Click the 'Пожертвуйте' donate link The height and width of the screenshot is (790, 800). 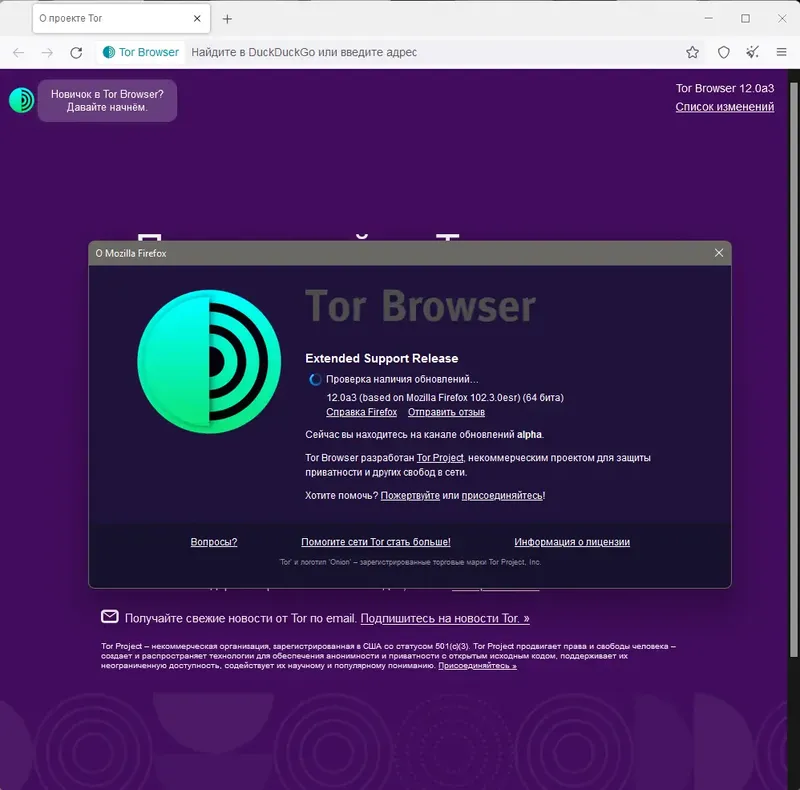tap(410, 496)
